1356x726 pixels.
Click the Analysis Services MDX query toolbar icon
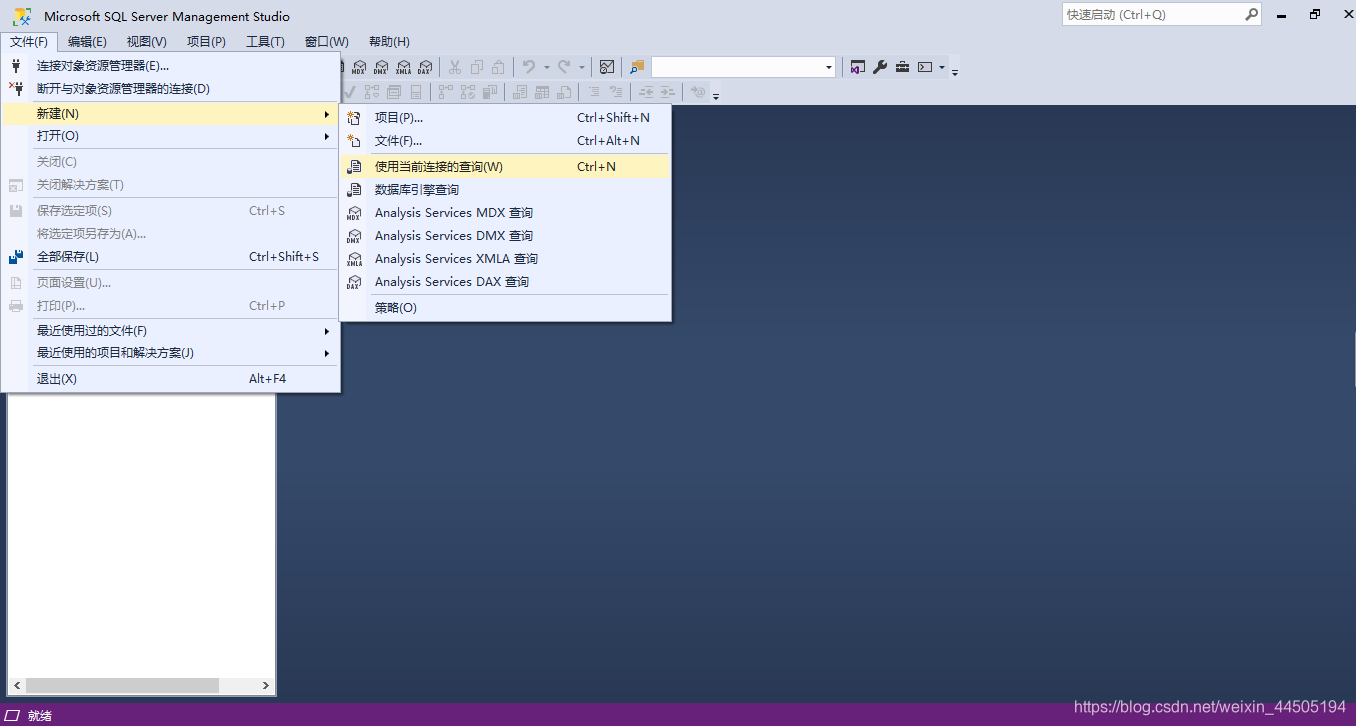359,67
